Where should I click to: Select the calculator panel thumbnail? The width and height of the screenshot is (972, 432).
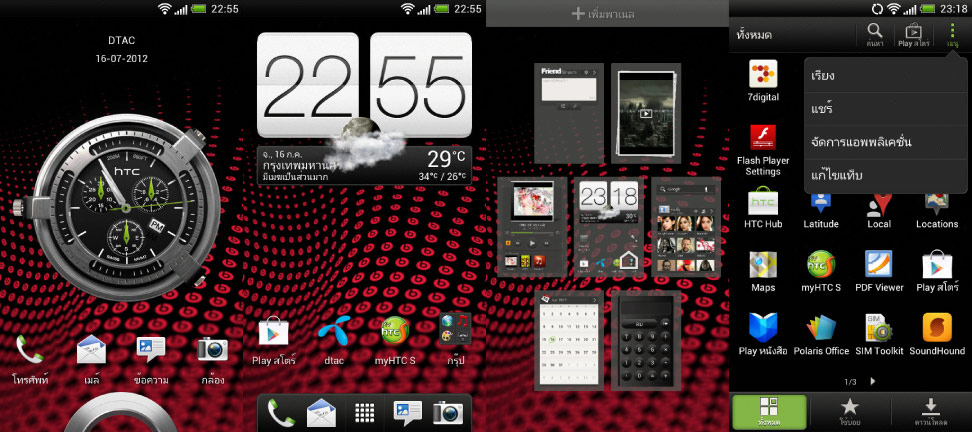[646, 340]
